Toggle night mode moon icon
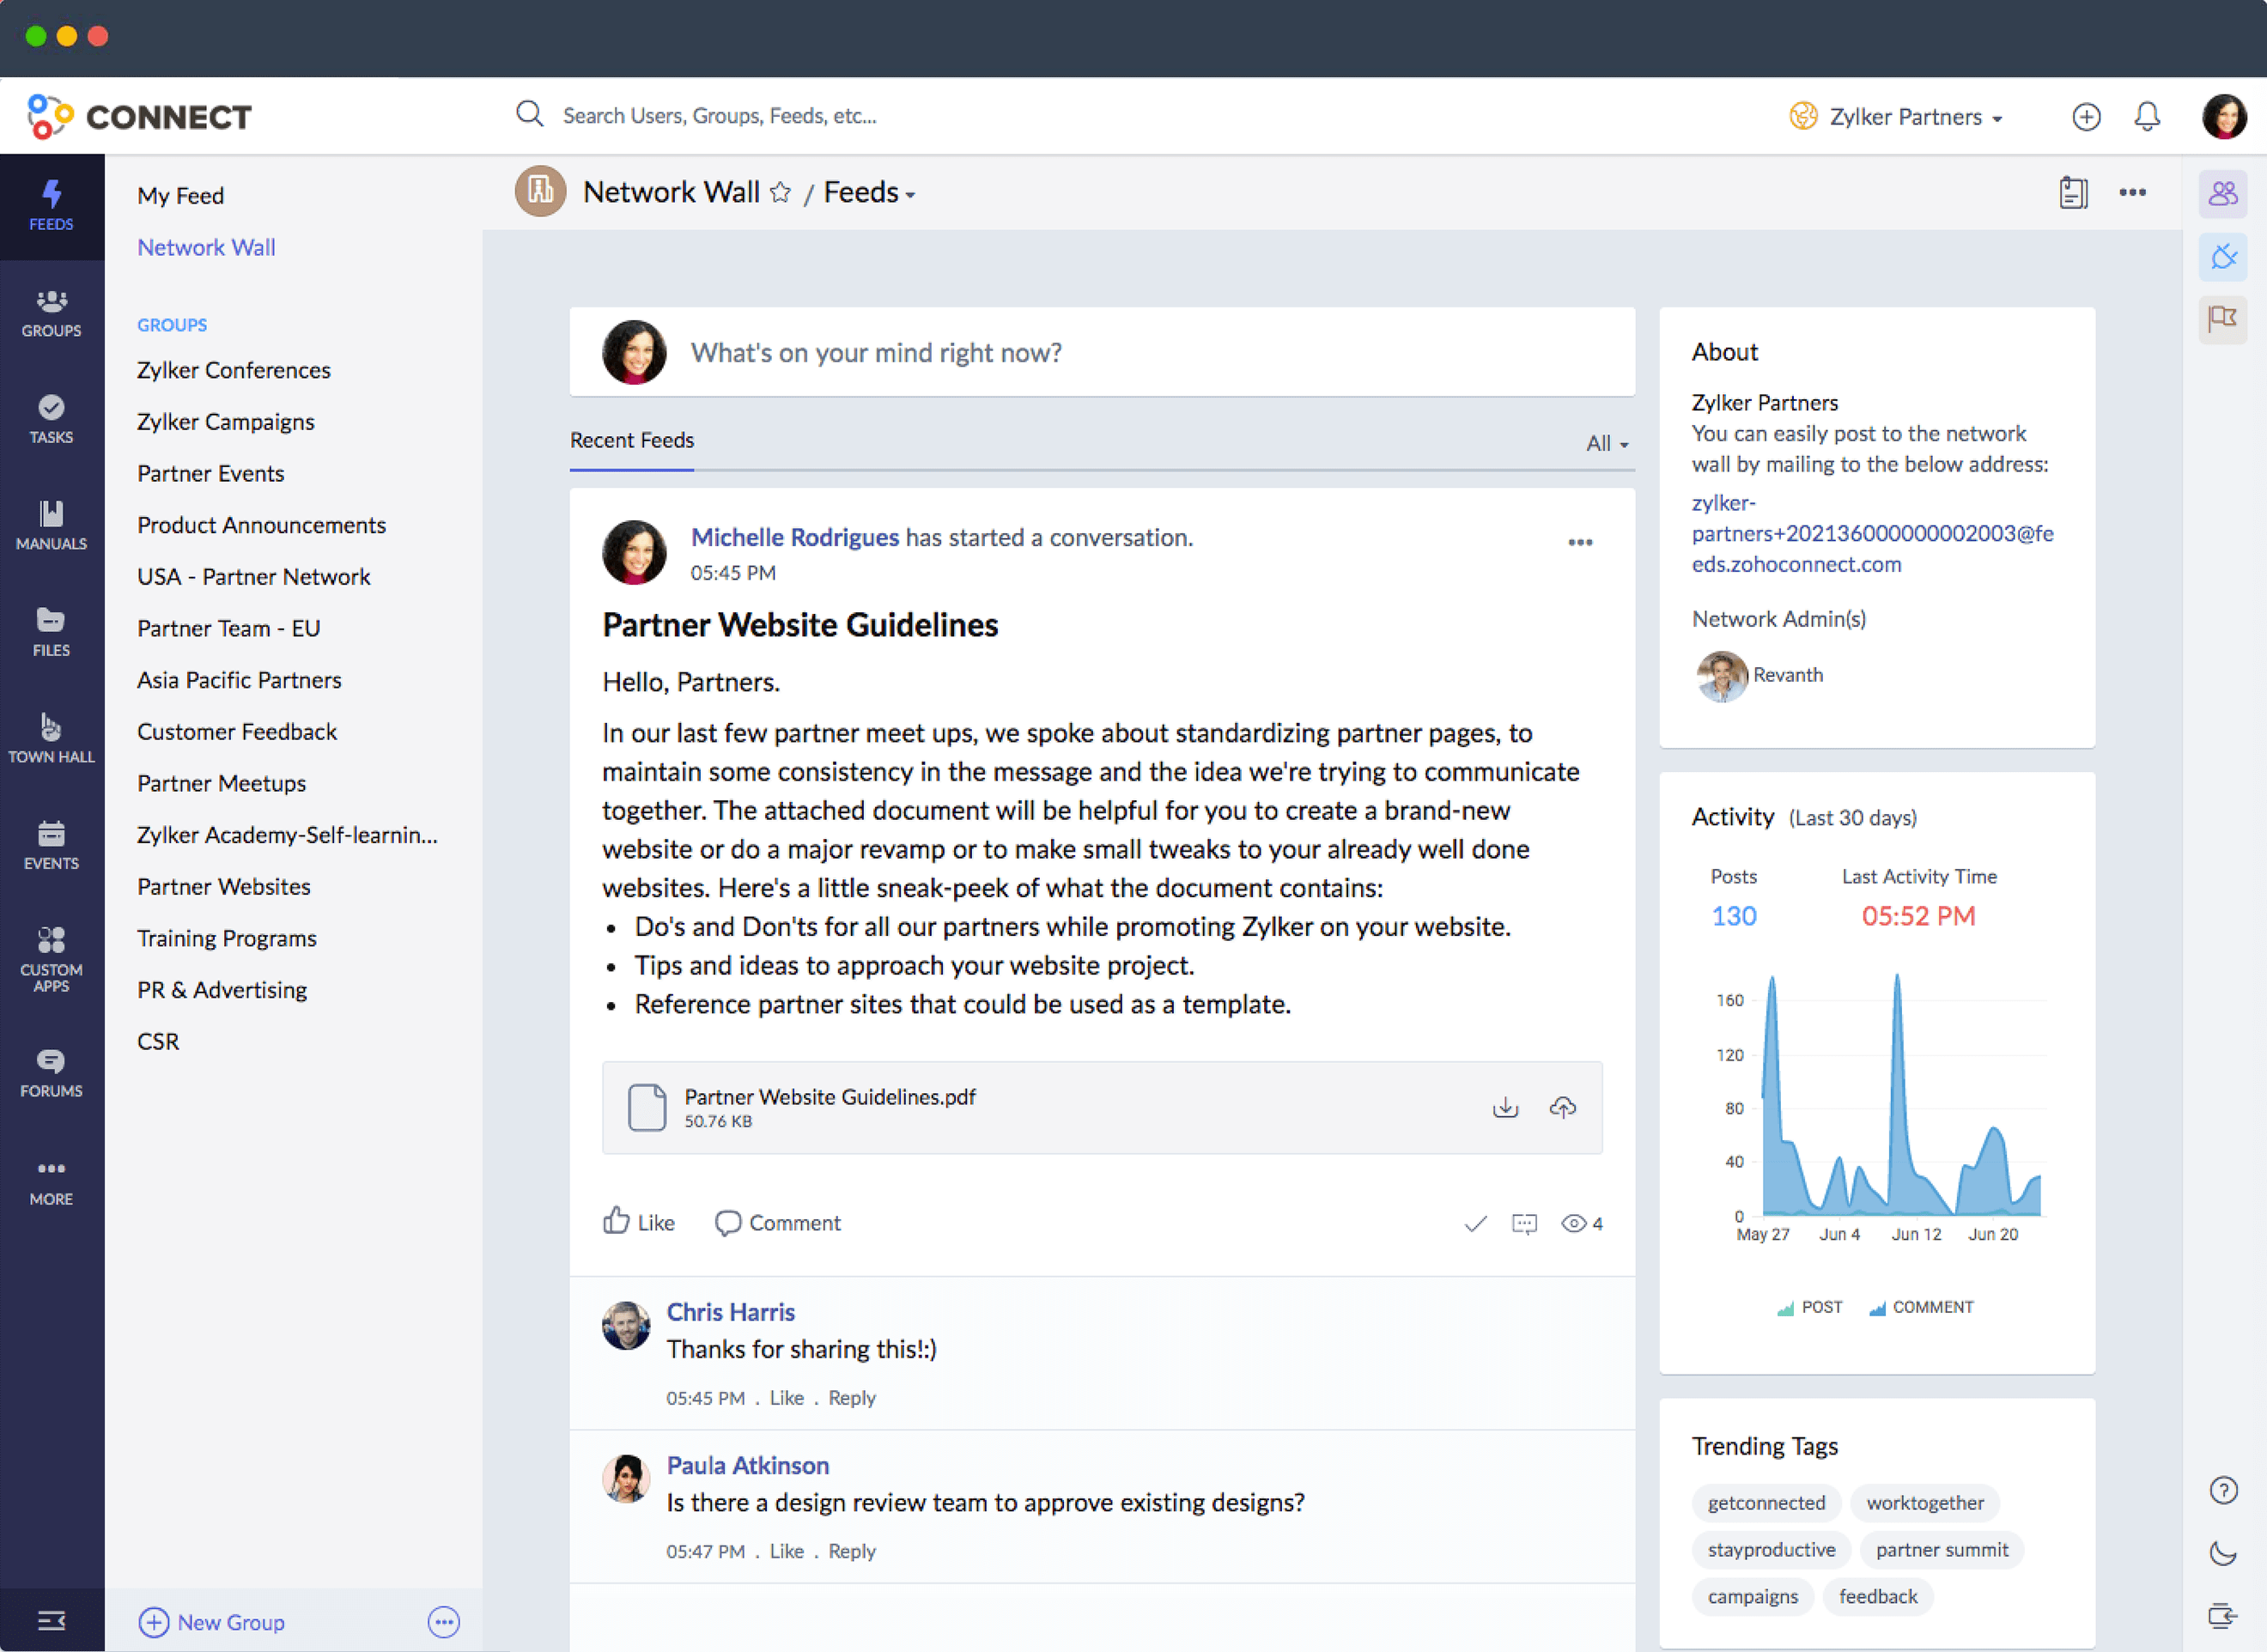The height and width of the screenshot is (1652, 2267). 2222,1552
